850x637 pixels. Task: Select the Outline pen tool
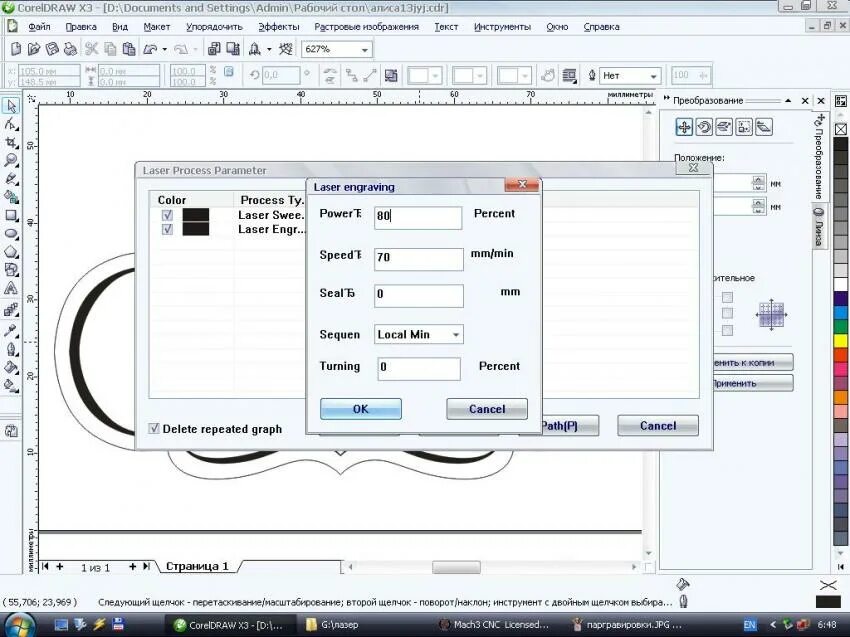point(11,349)
